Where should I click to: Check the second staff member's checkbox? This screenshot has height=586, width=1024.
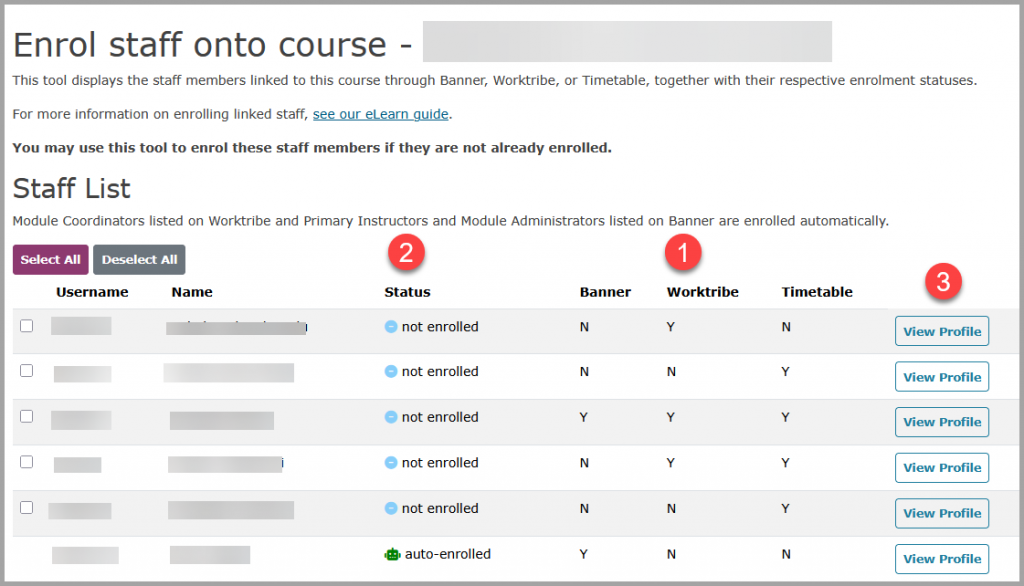pos(27,371)
